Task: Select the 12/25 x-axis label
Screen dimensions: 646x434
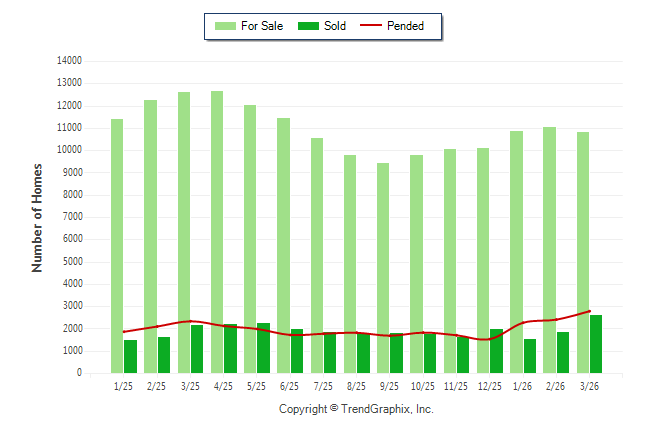Action: coord(489,385)
